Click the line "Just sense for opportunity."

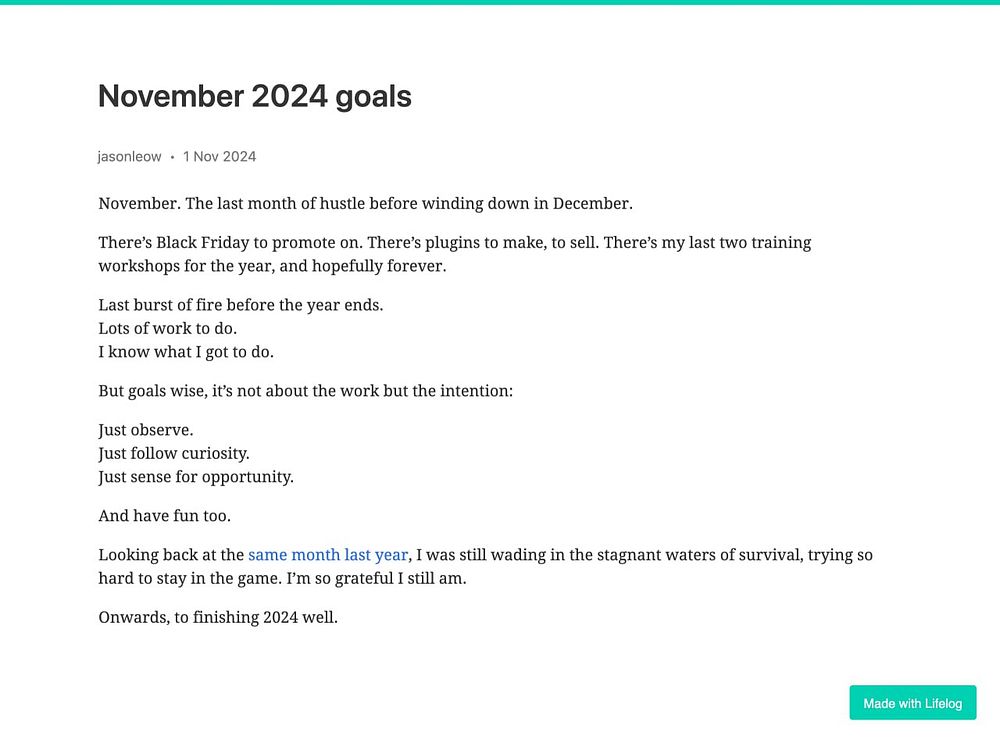click(195, 477)
